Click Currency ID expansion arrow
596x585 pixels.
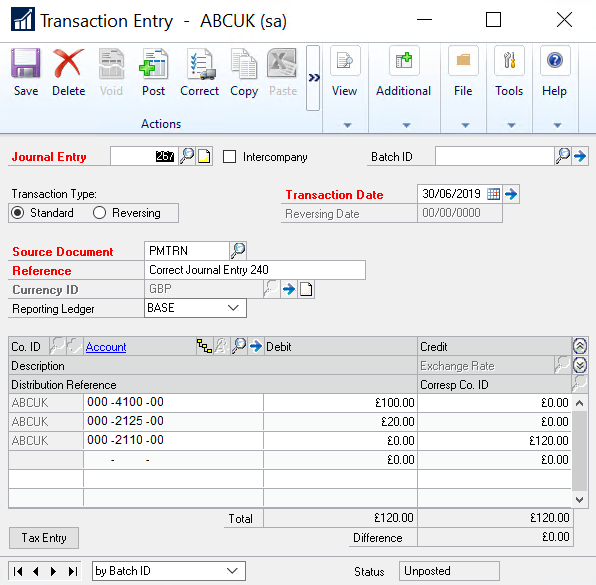pos(289,289)
